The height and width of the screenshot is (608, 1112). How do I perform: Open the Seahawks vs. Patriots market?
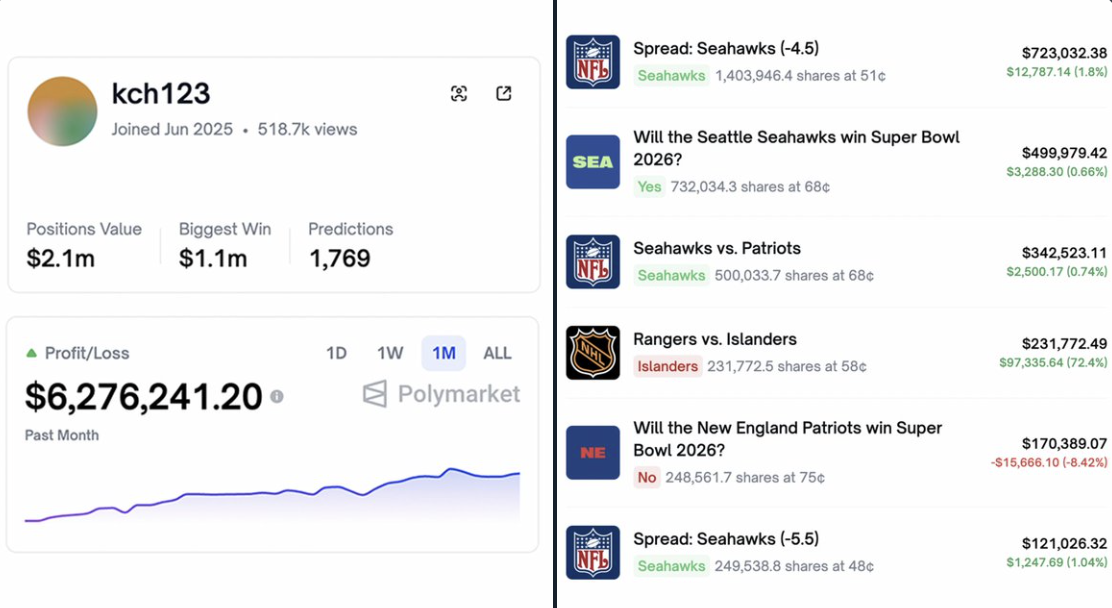pos(717,248)
